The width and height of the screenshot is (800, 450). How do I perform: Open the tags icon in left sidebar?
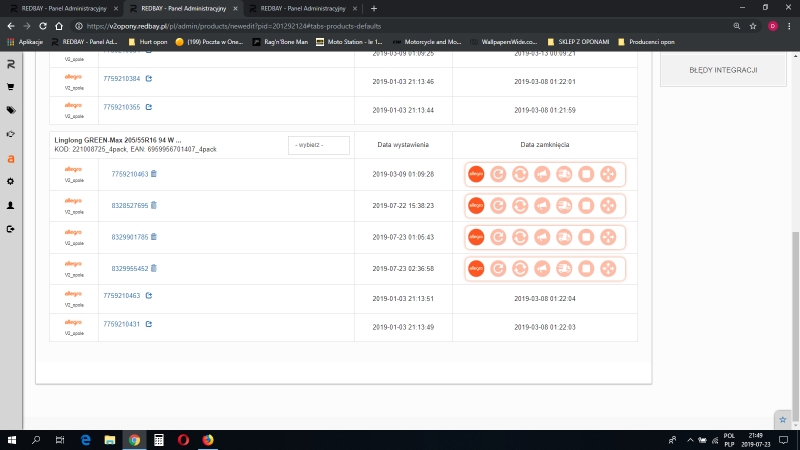pyautogui.click(x=10, y=110)
